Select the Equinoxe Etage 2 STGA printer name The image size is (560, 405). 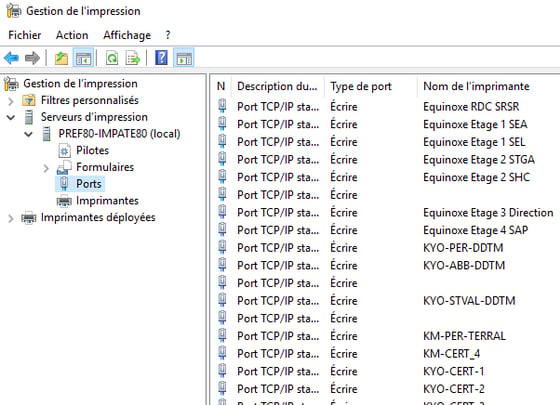479,159
